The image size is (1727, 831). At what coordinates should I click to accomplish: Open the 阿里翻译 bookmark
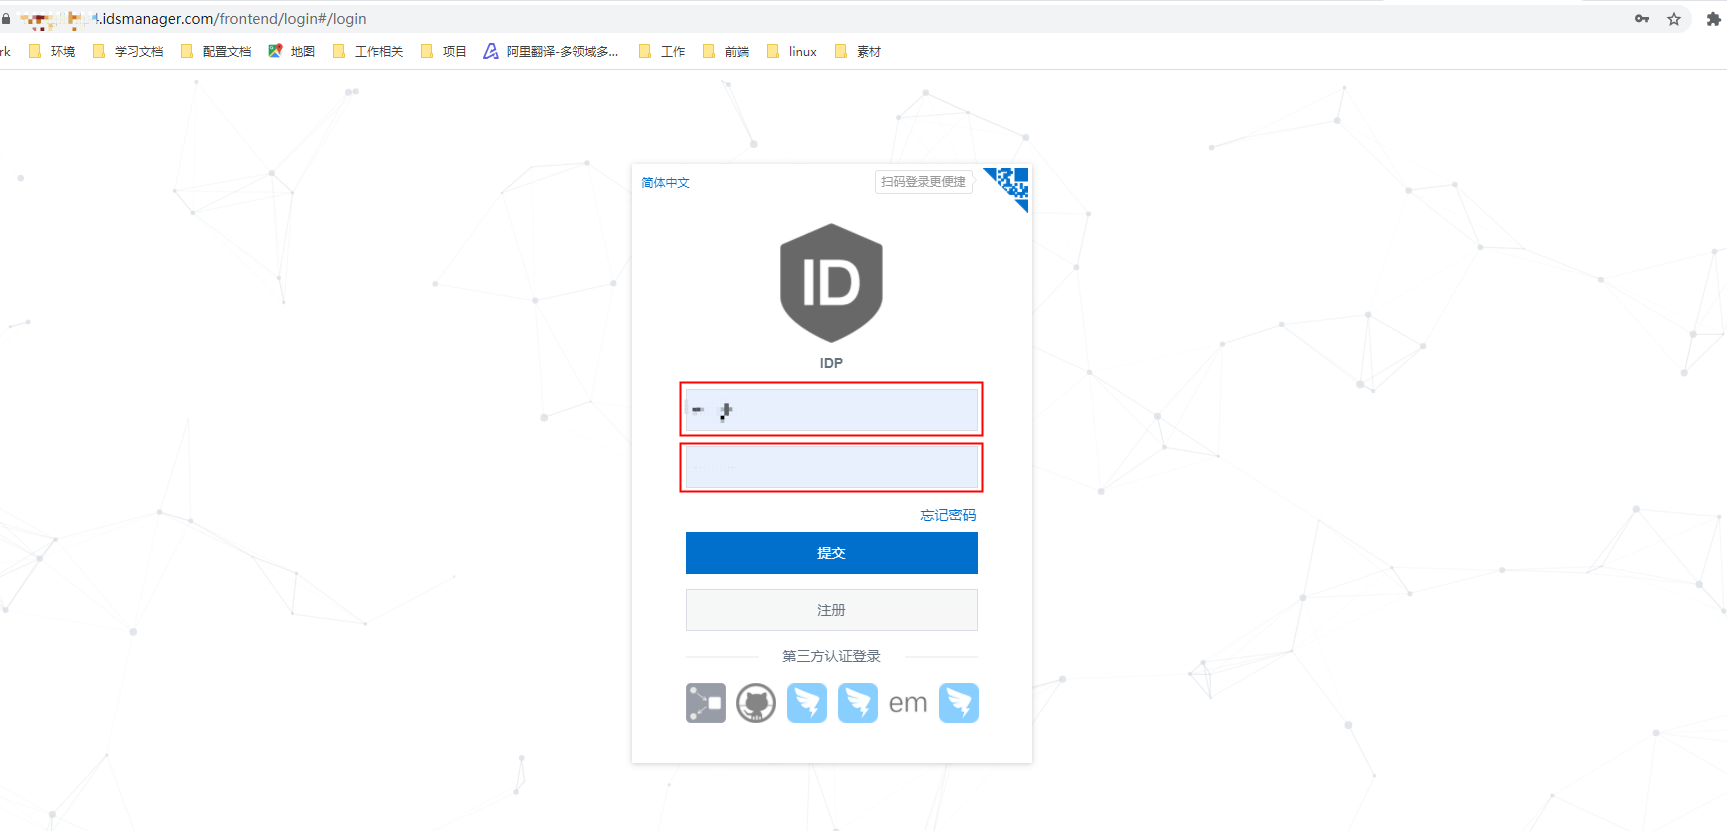click(551, 51)
